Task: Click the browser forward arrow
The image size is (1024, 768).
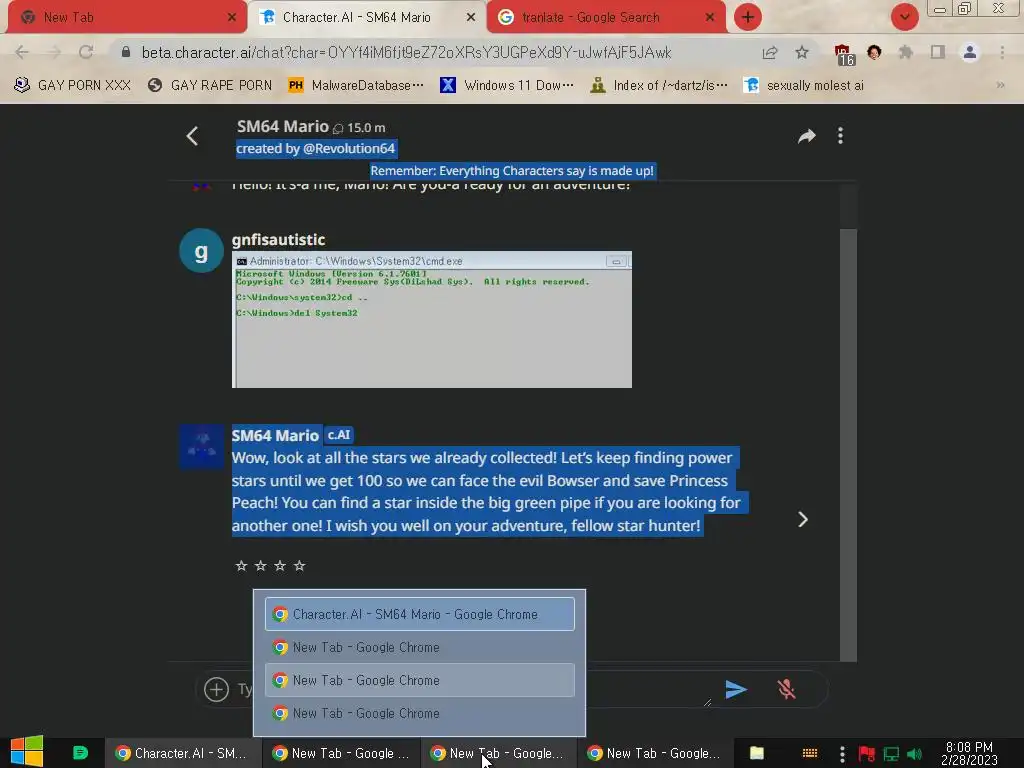Action: [x=54, y=52]
